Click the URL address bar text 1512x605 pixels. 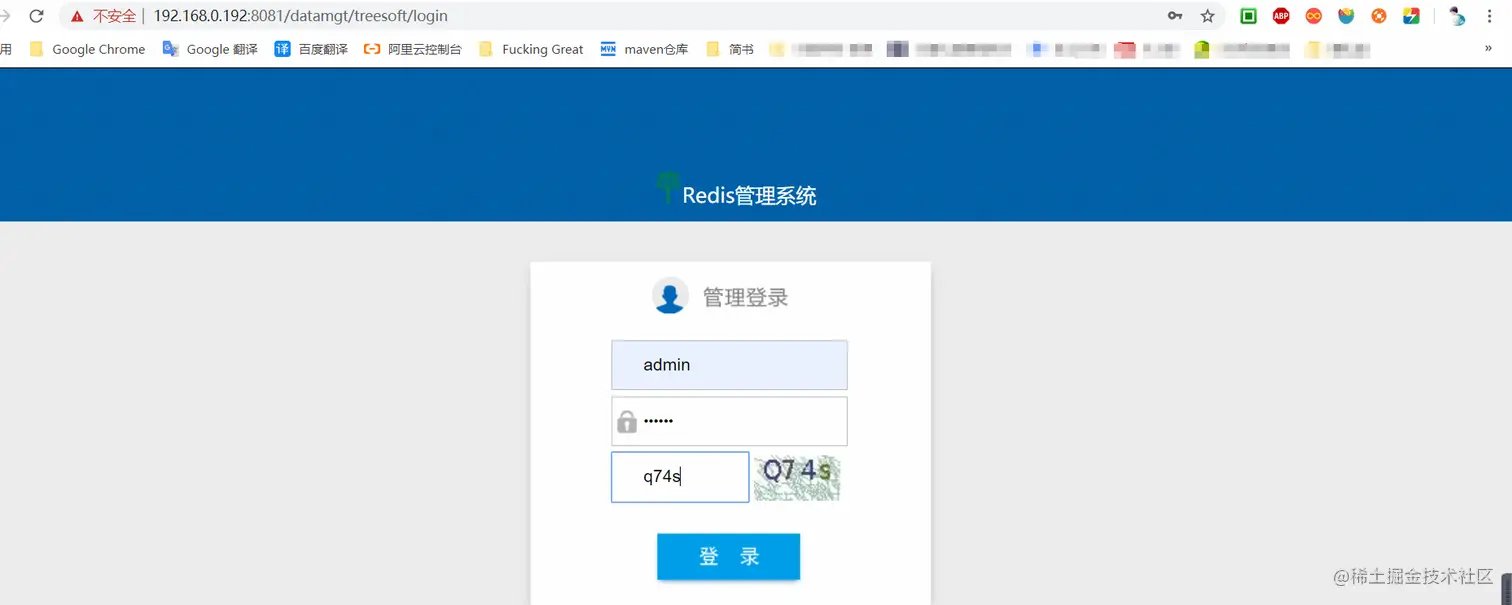point(300,16)
